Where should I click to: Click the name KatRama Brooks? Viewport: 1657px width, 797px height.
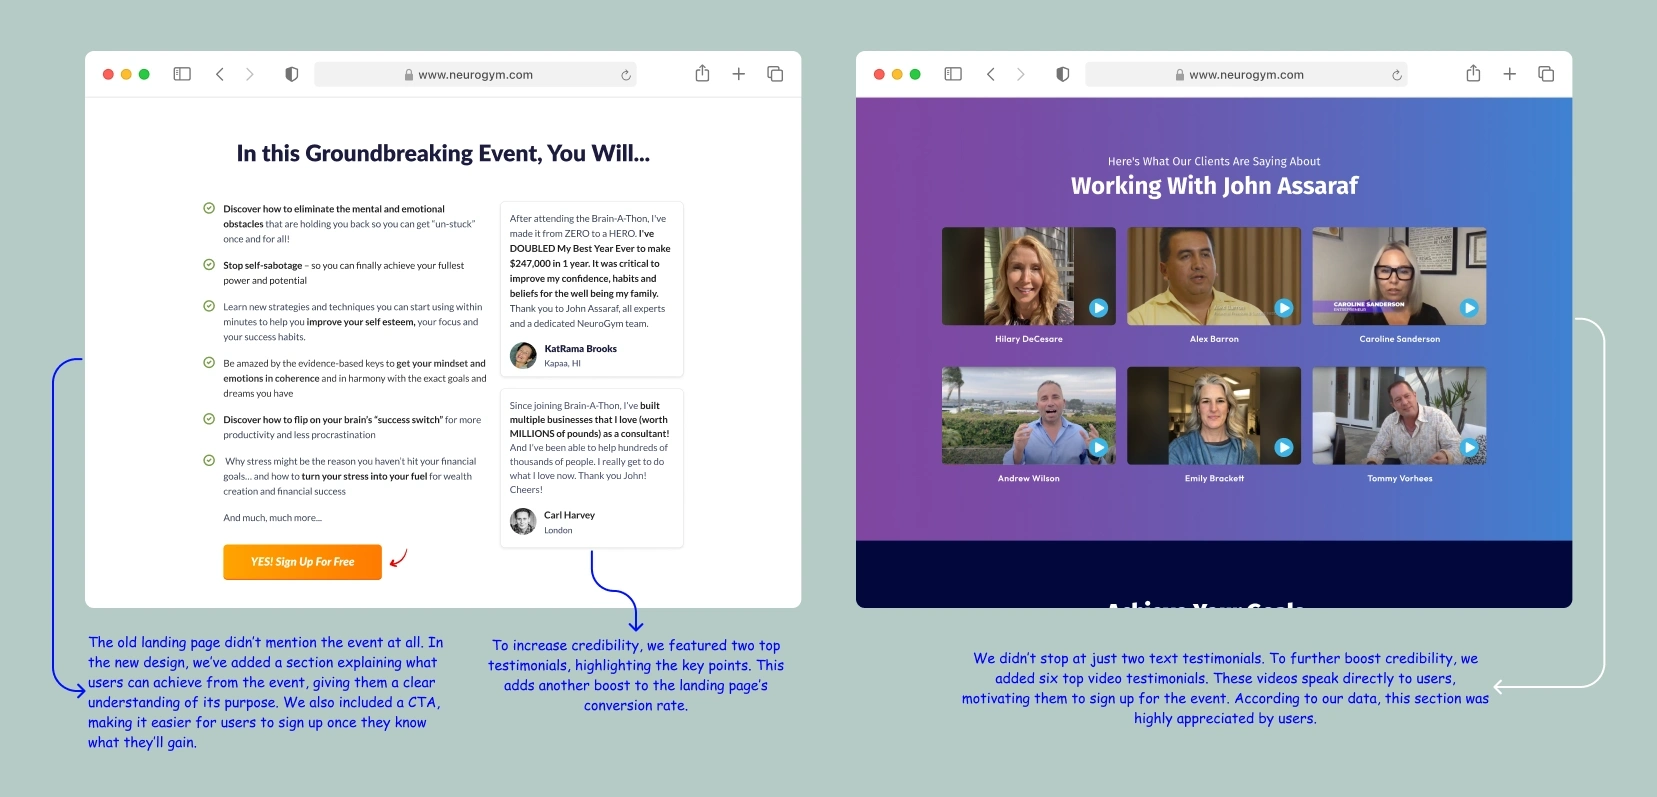580,349
